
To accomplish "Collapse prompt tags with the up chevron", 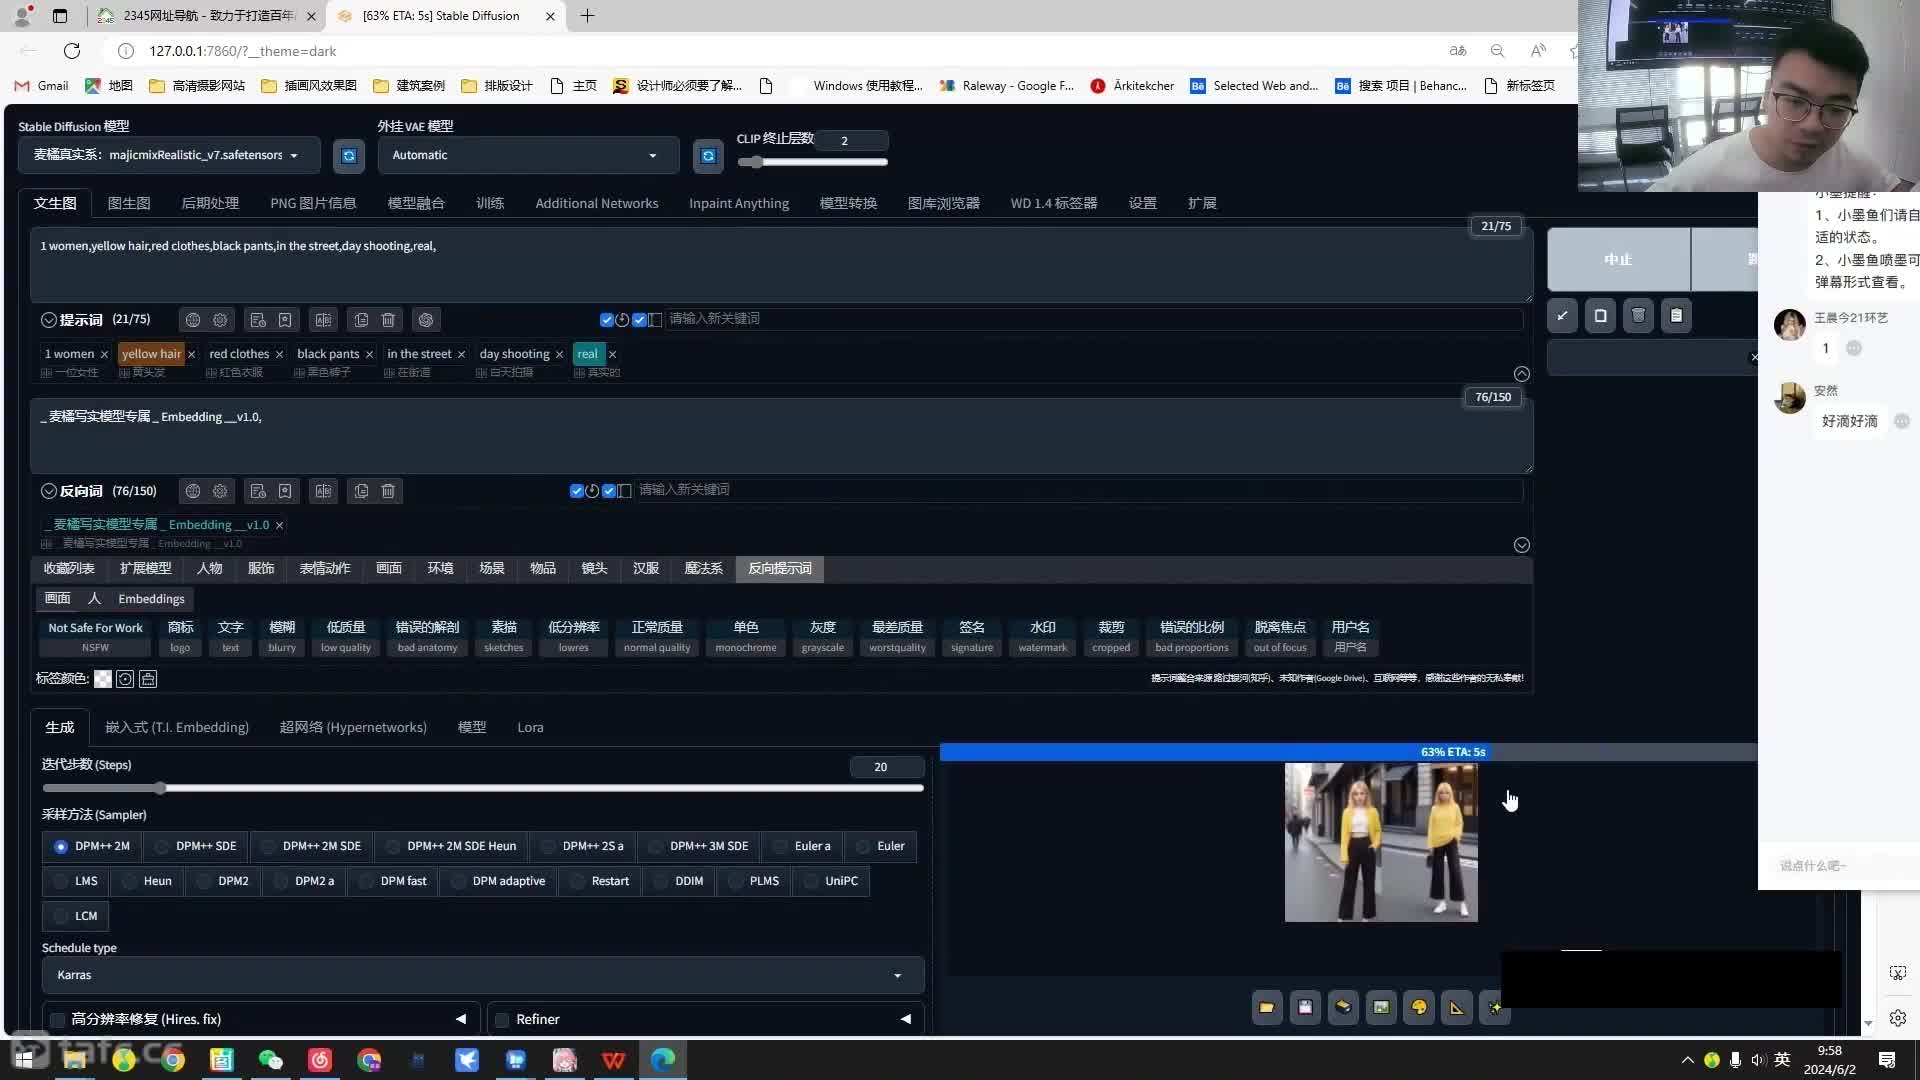I will [x=1521, y=374].
